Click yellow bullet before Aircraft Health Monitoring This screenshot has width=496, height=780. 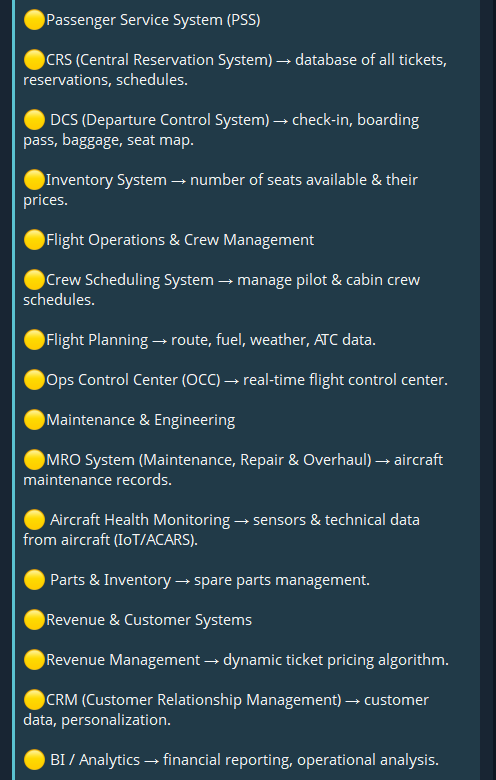click(x=34, y=520)
